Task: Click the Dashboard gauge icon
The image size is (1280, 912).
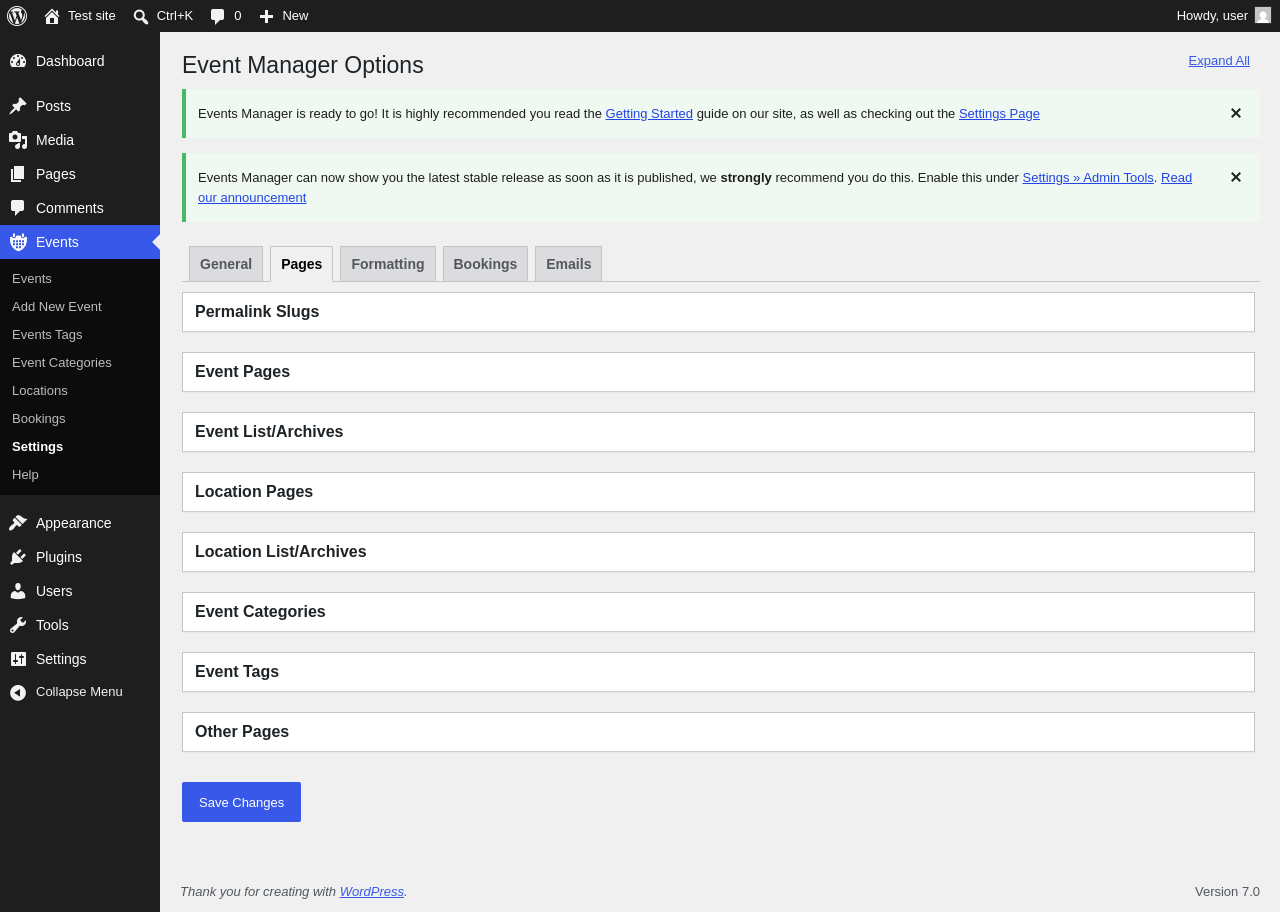Action: coord(18,61)
